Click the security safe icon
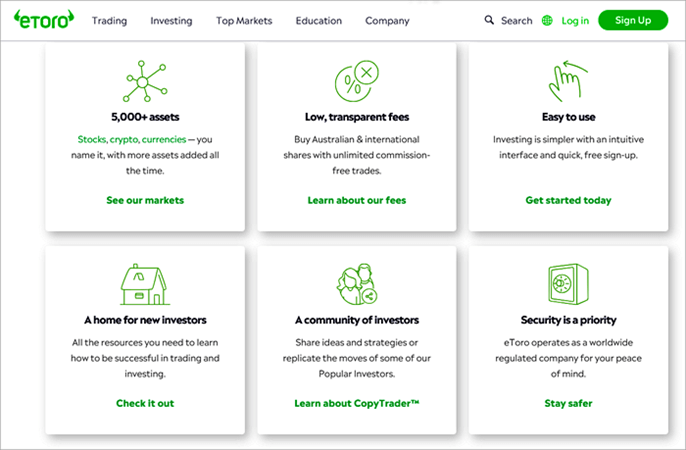Viewport: 686px width, 450px height. 568,285
